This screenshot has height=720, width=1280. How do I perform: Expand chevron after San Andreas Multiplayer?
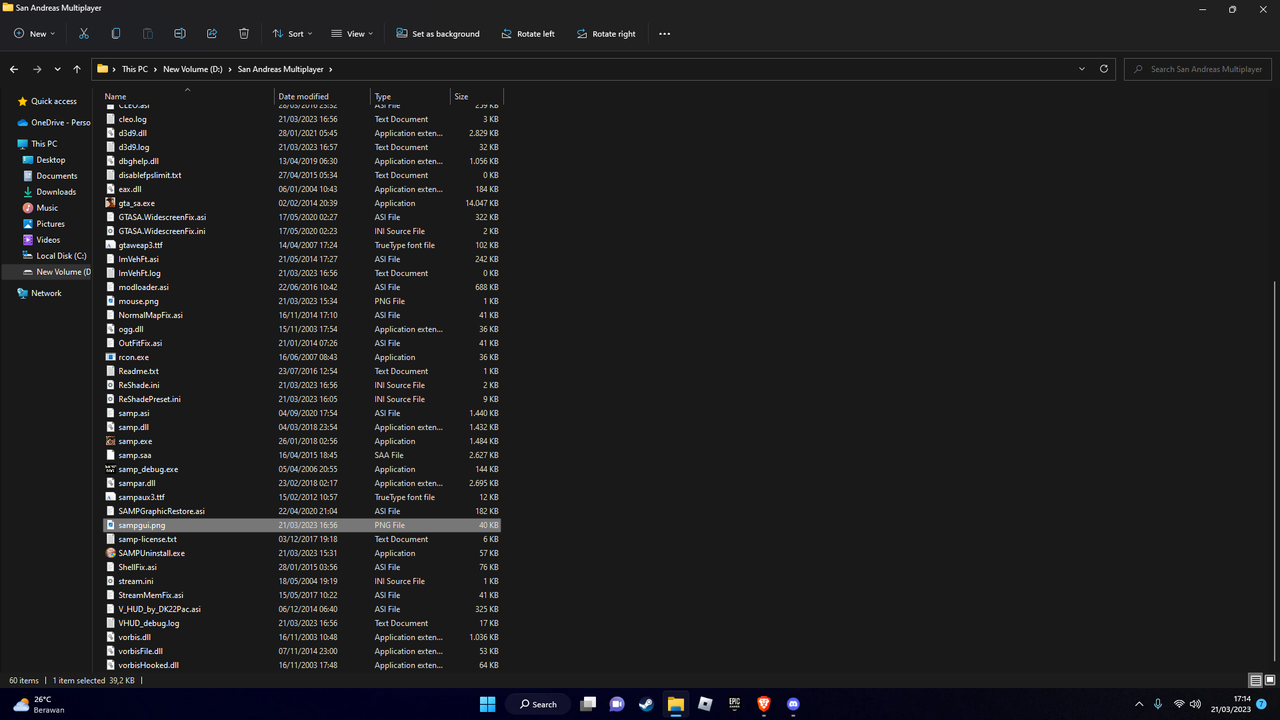331,69
